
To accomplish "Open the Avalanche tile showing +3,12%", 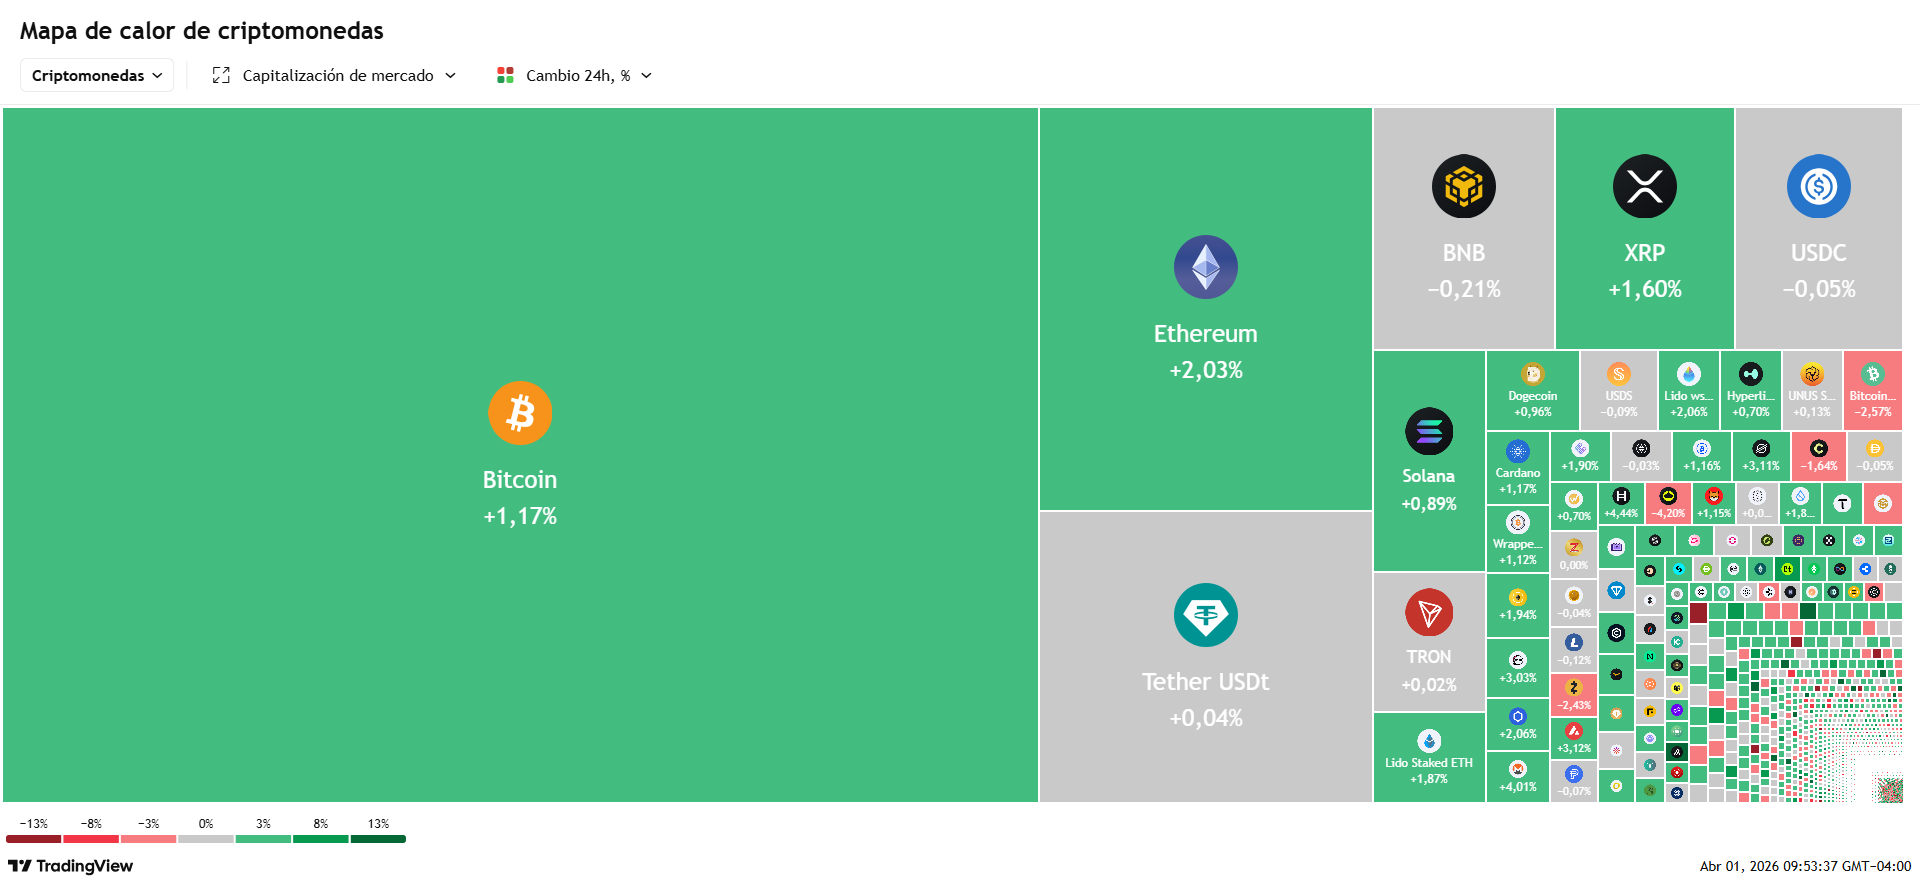I will (x=1574, y=738).
